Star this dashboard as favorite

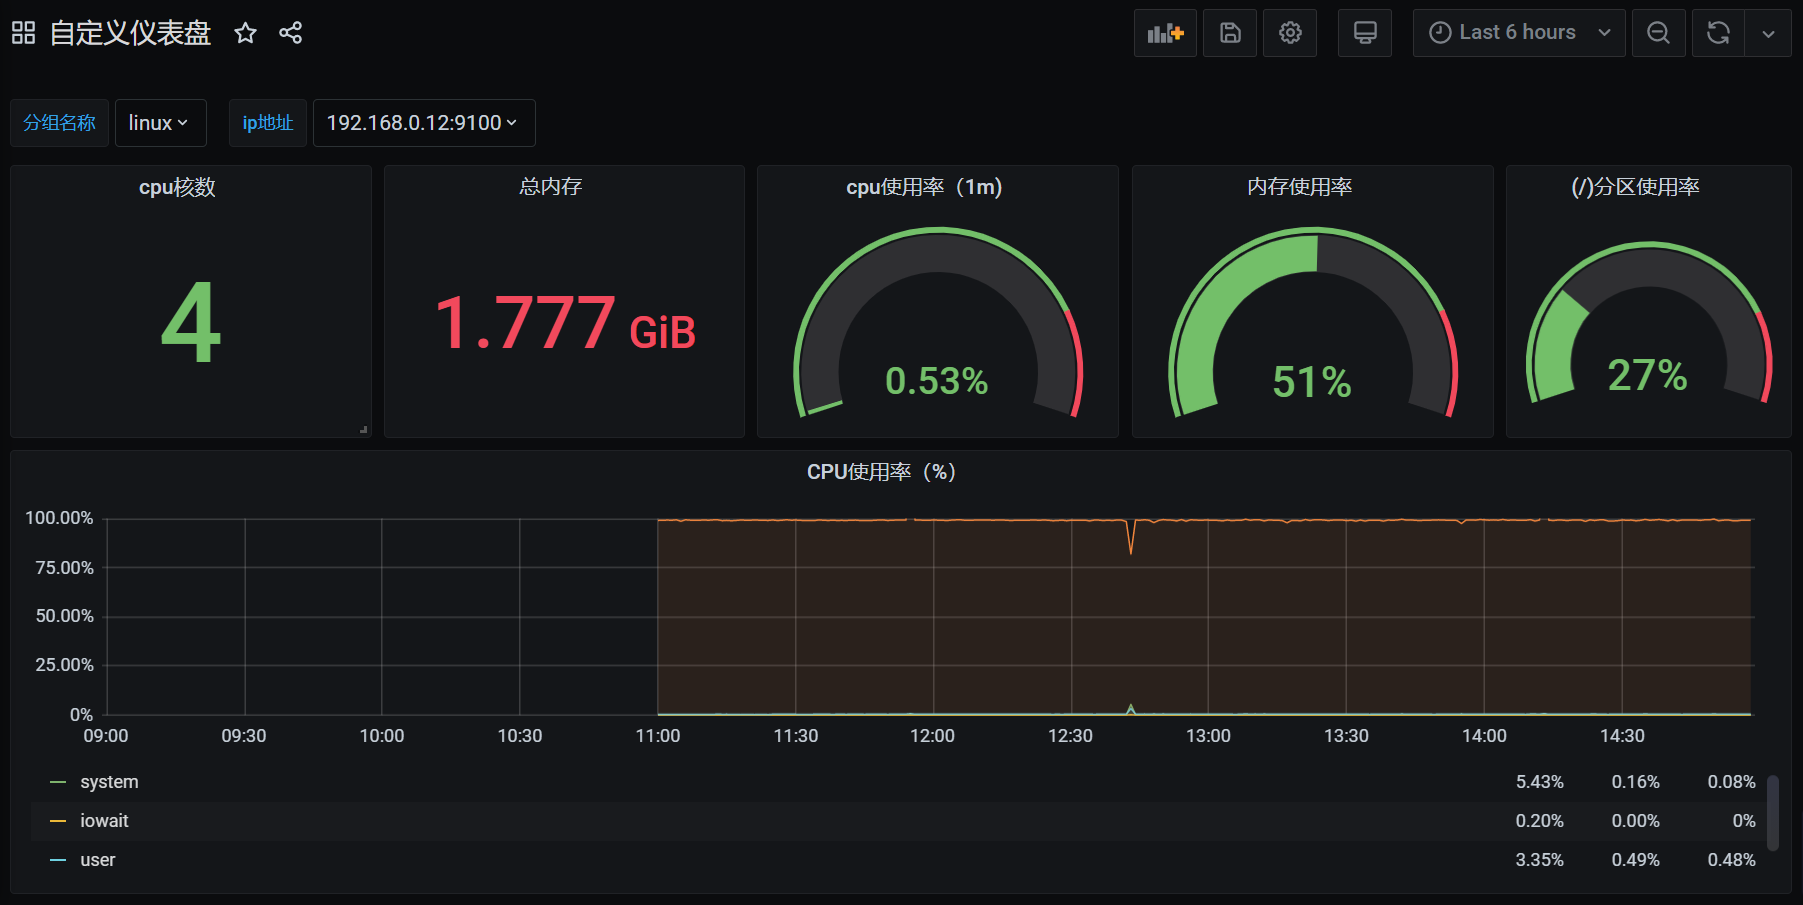click(x=245, y=33)
